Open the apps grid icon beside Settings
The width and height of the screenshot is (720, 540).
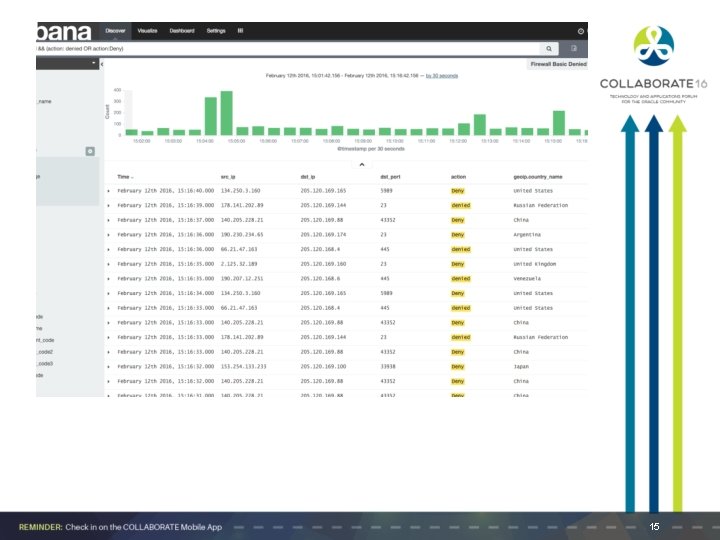pyautogui.click(x=240, y=31)
